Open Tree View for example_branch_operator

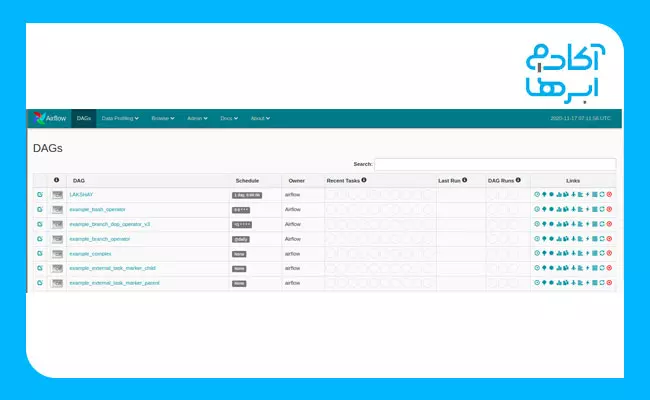click(544, 239)
